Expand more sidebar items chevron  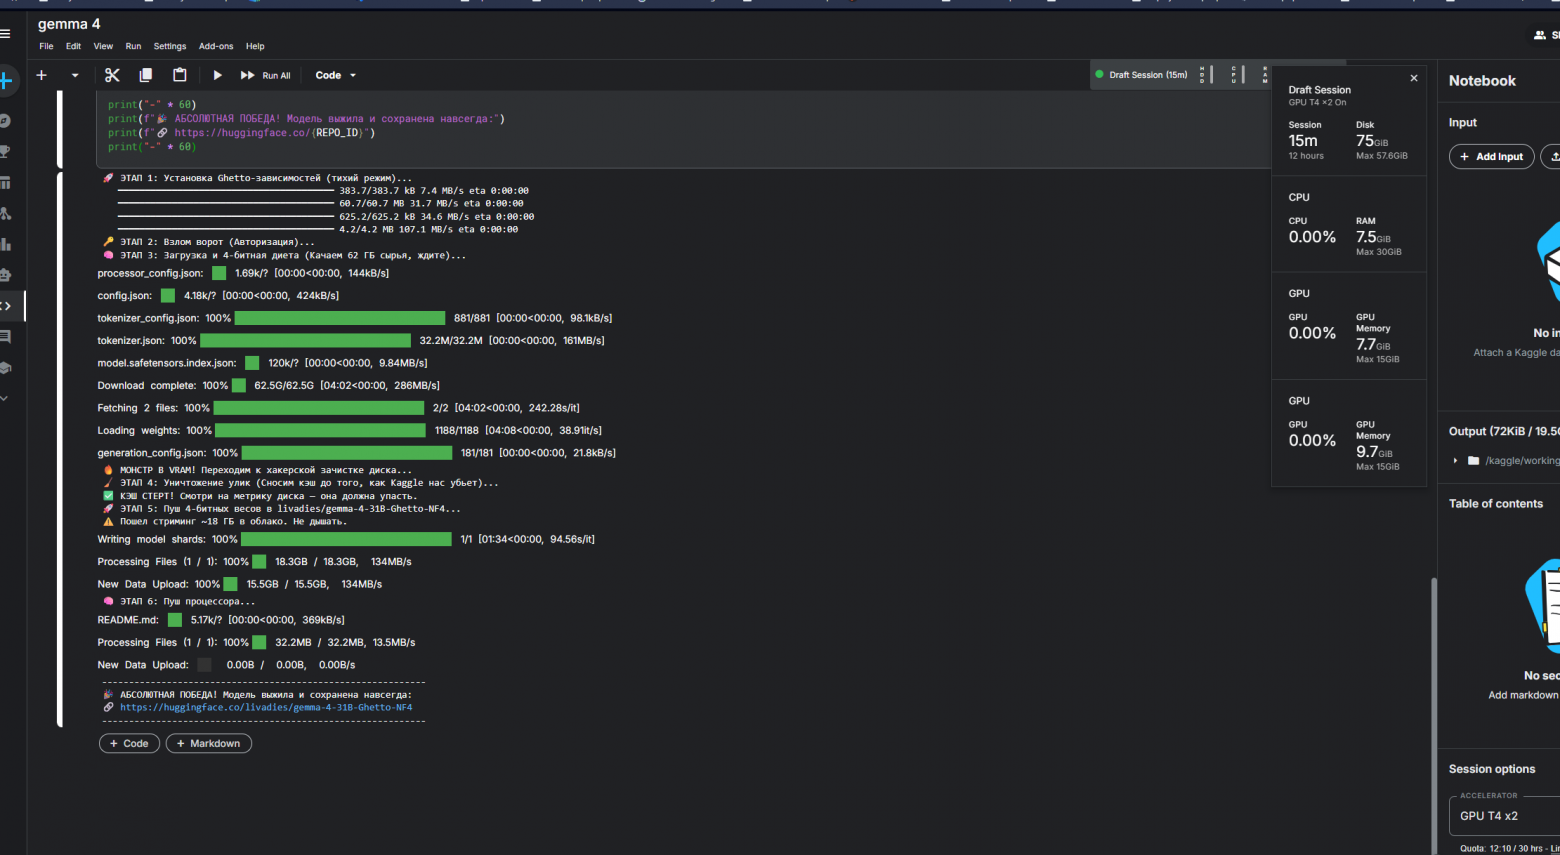click(4, 398)
